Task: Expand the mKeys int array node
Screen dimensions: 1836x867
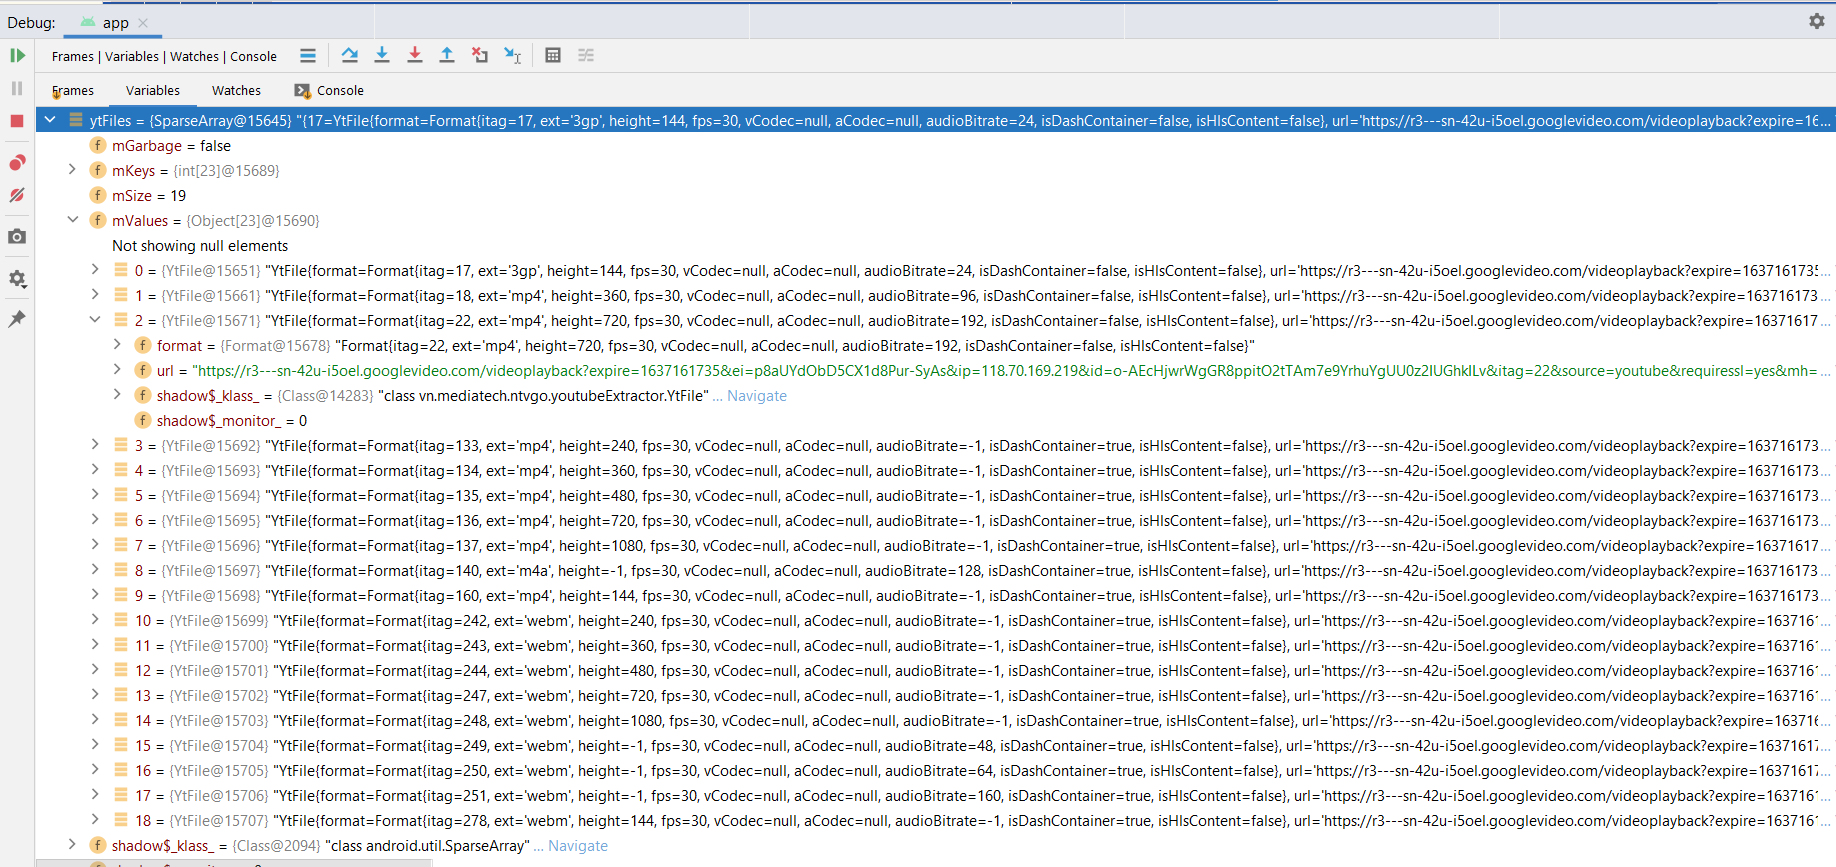Action: pyautogui.click(x=72, y=170)
